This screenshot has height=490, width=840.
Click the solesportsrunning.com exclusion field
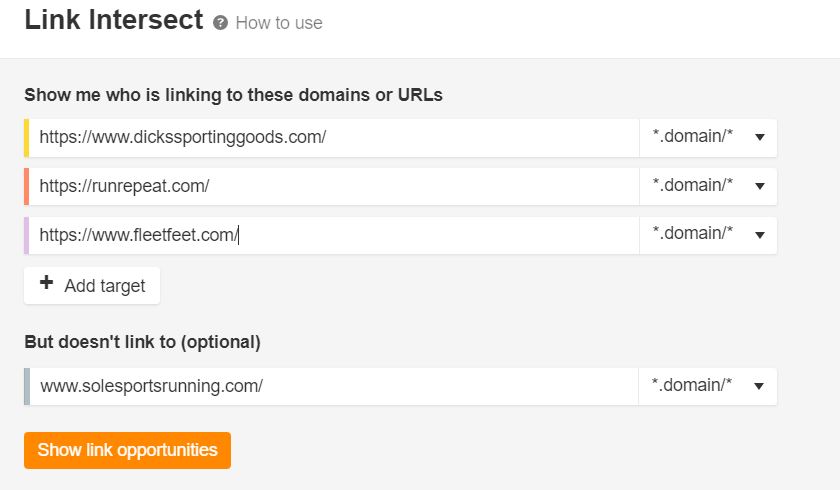334,386
